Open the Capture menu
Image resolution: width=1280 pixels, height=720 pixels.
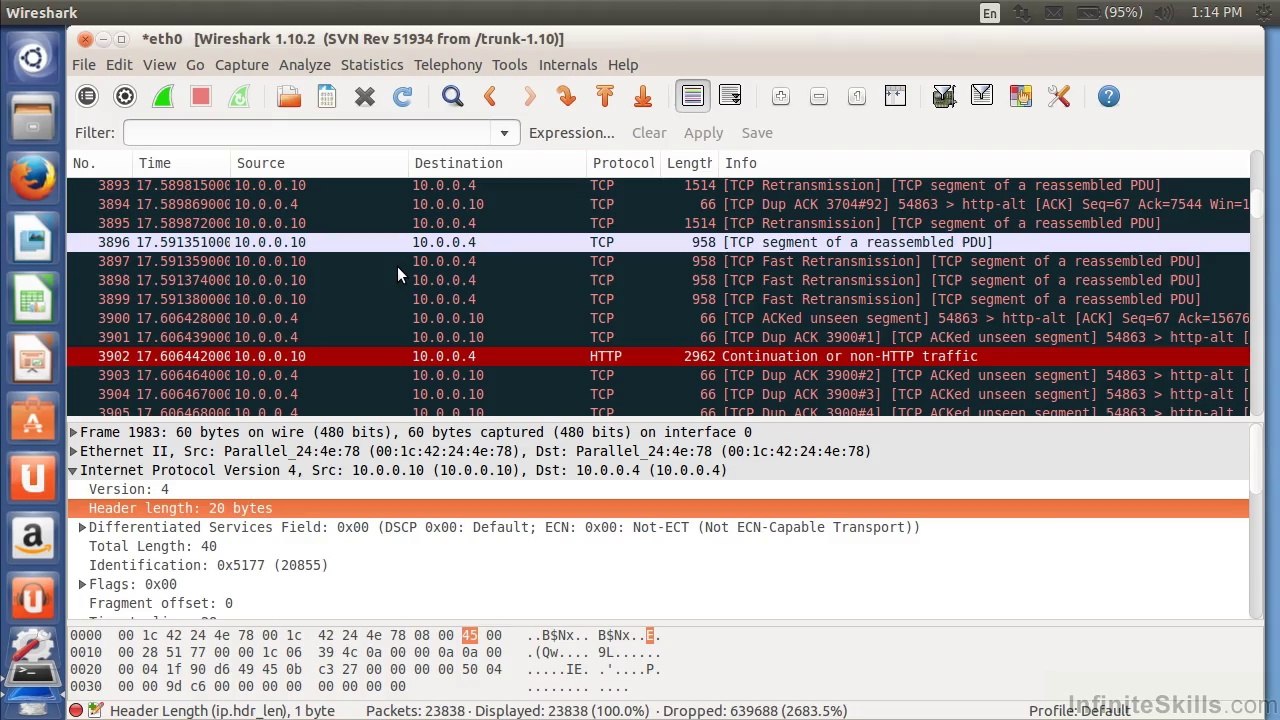point(242,65)
